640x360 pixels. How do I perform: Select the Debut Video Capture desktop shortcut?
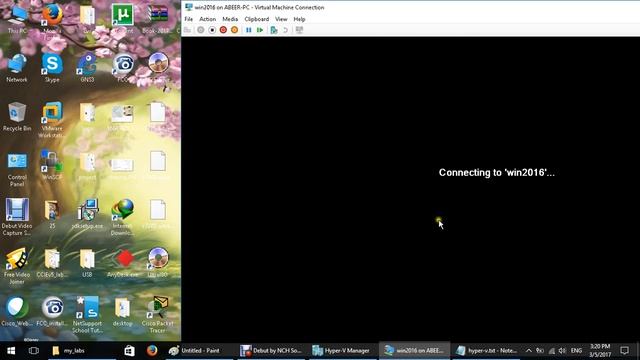(x=17, y=217)
